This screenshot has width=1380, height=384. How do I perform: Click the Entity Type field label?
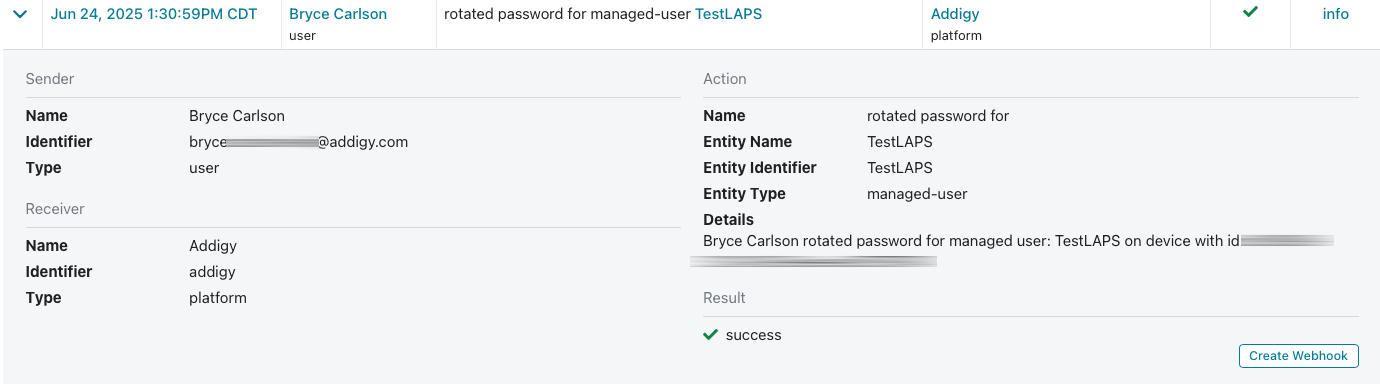[x=745, y=194]
